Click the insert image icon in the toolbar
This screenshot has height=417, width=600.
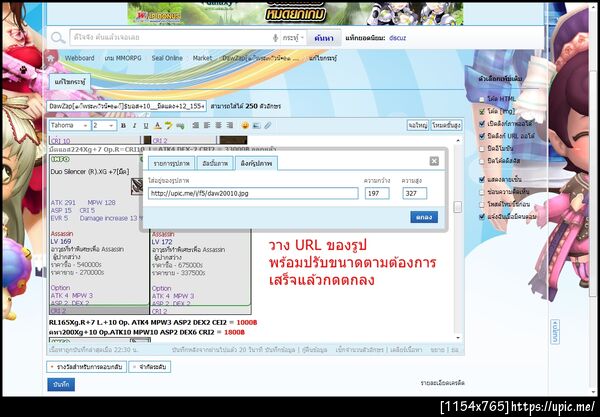[x=256, y=125]
